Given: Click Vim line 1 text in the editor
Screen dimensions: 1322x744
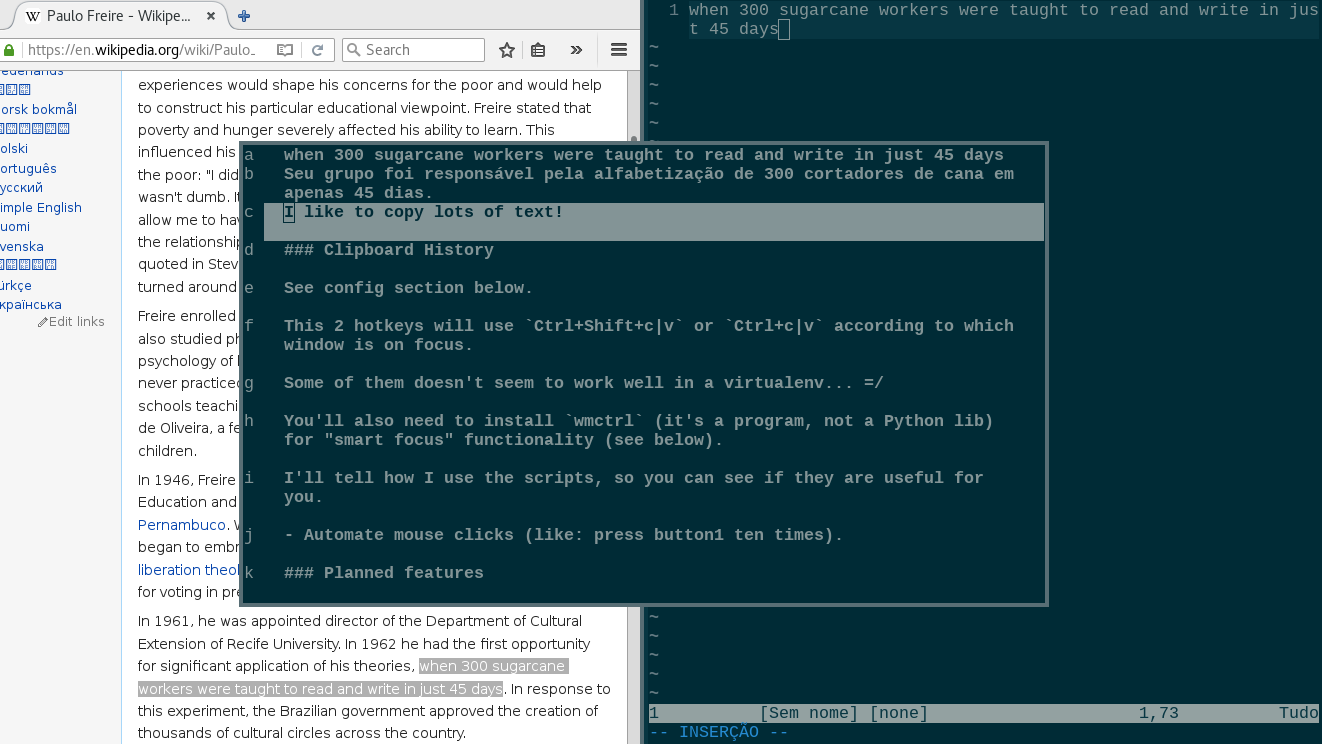Looking at the screenshot, I should [x=1003, y=19].
